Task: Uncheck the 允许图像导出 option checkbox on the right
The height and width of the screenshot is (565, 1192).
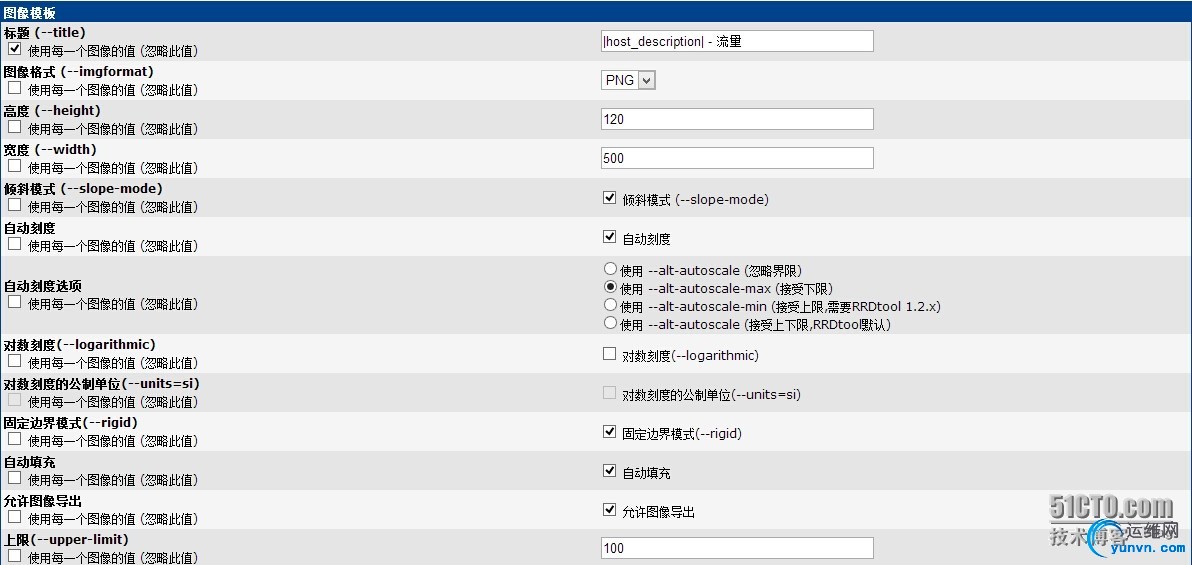Action: tap(609, 509)
